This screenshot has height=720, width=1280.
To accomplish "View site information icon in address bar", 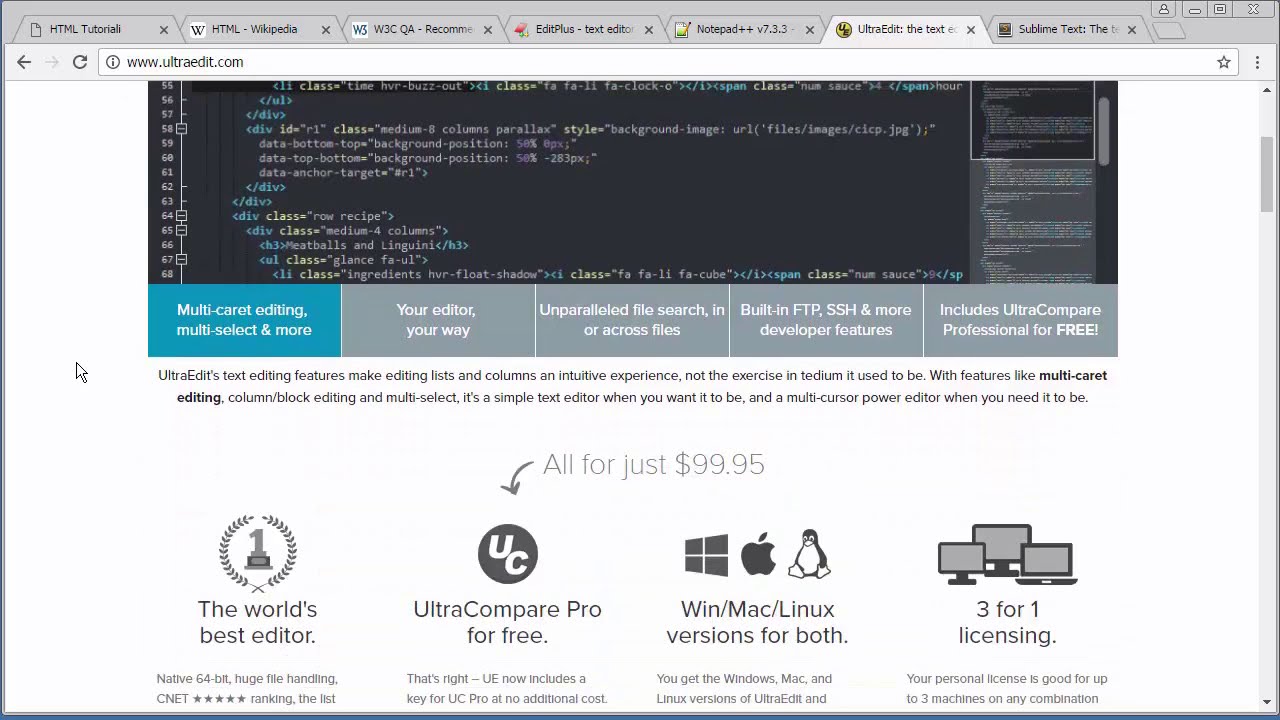I will (x=113, y=62).
